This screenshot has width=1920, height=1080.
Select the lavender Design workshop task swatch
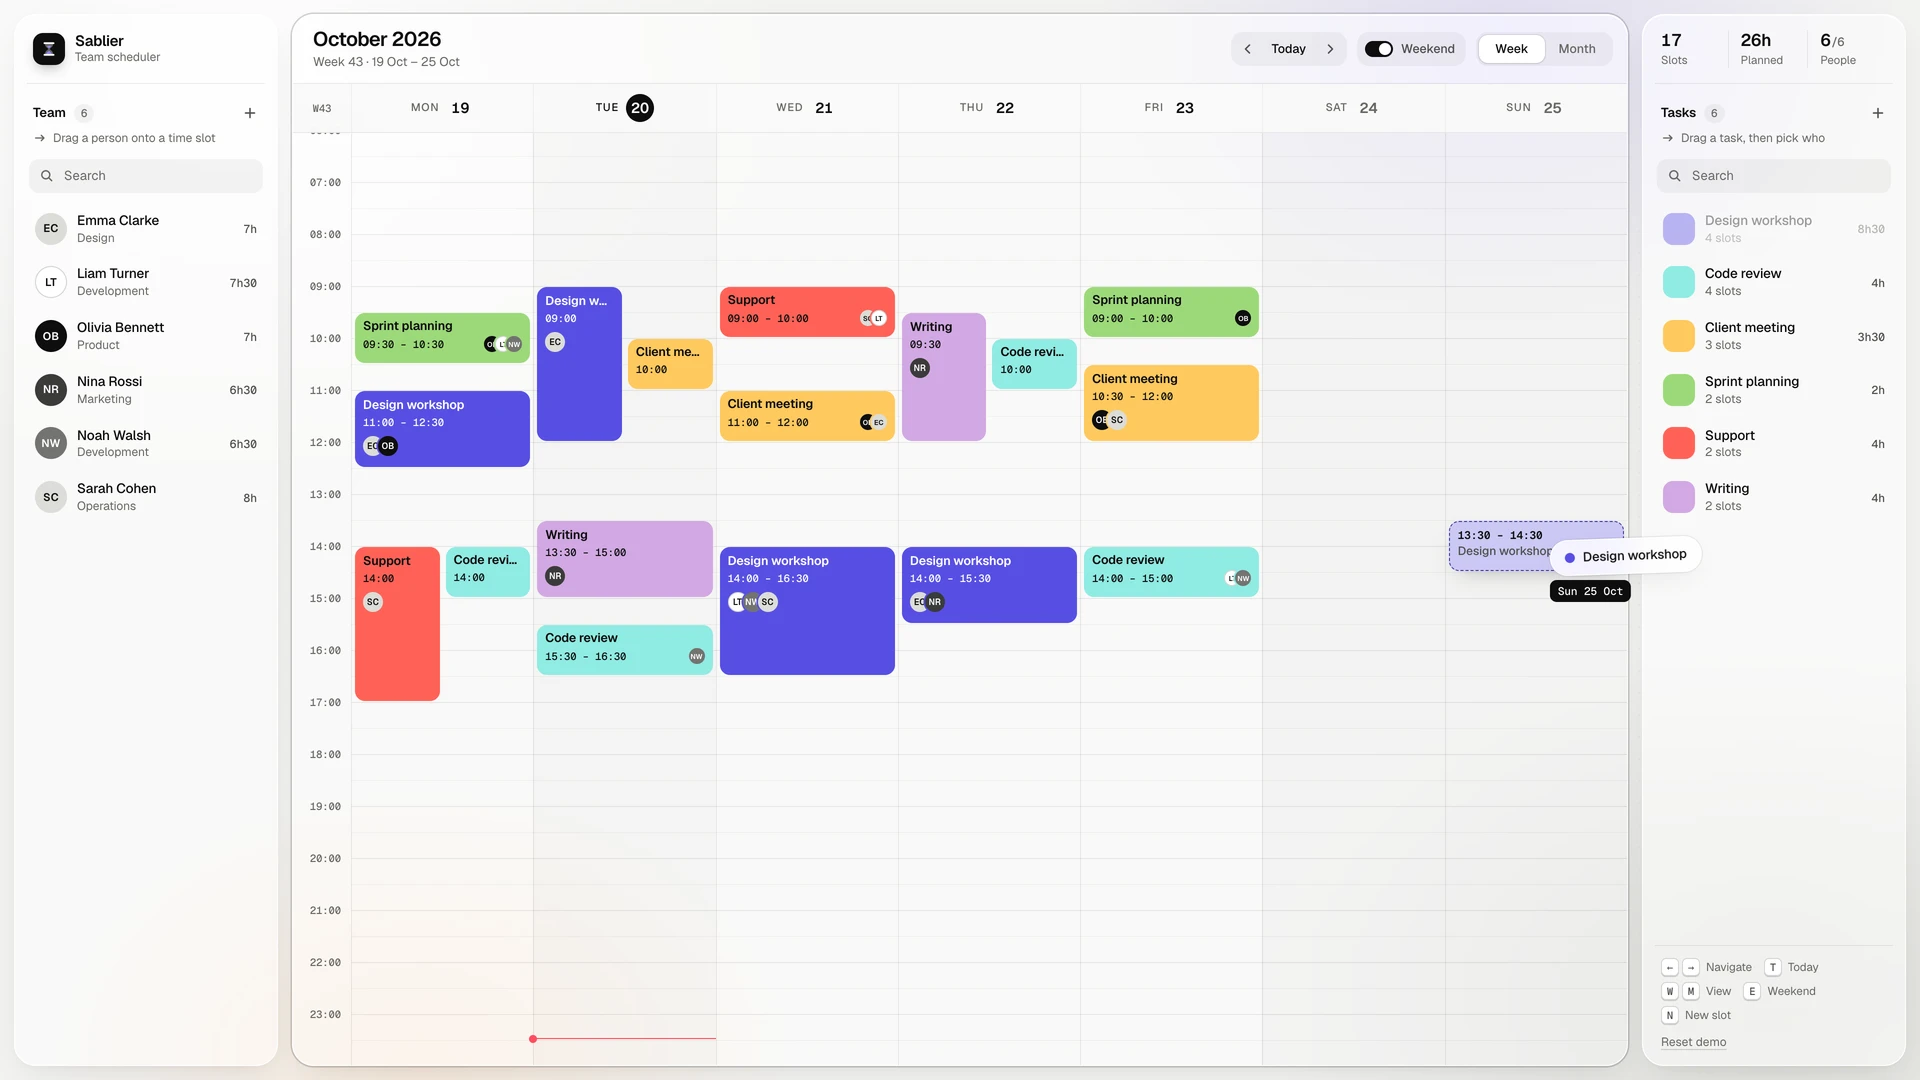1679,229
